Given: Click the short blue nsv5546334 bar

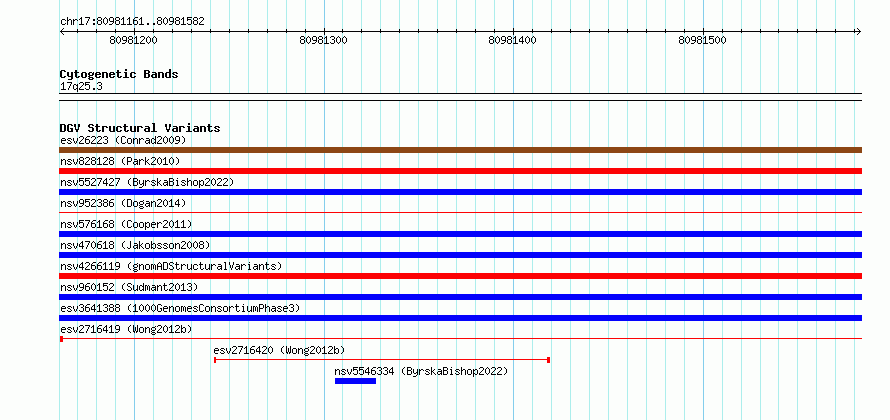Looking at the screenshot, I should click(355, 381).
